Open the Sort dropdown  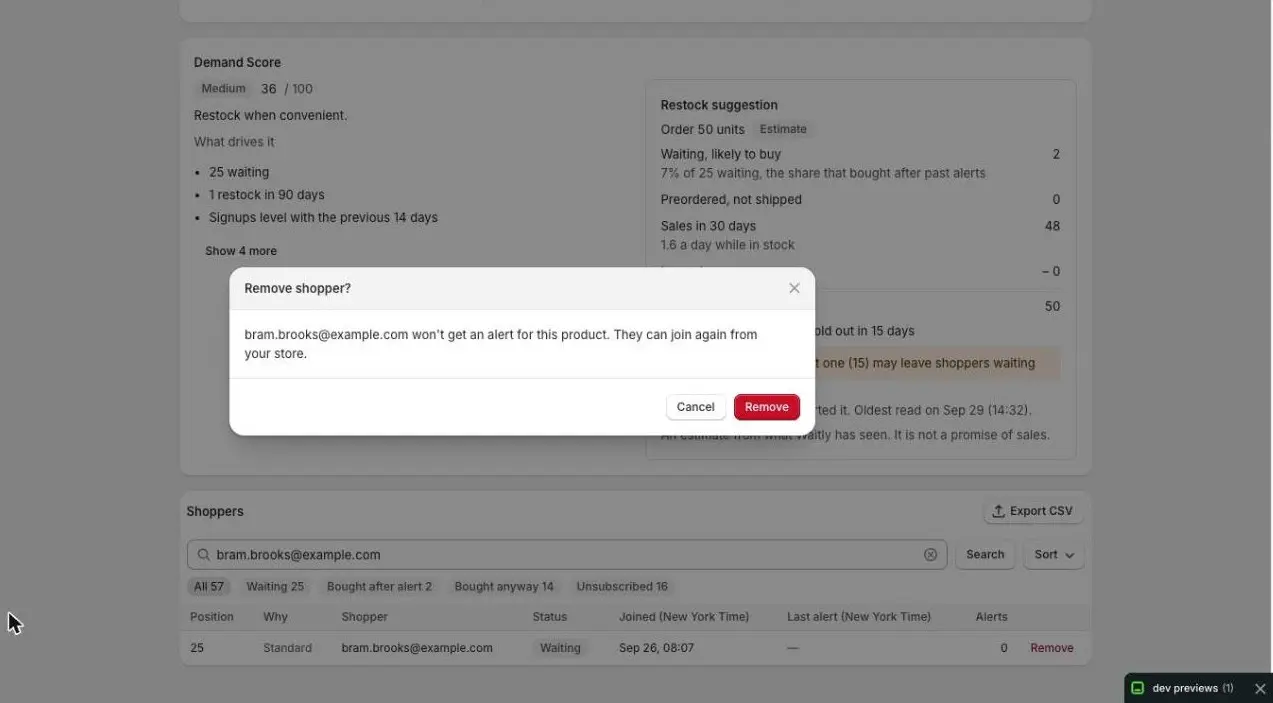1054,555
